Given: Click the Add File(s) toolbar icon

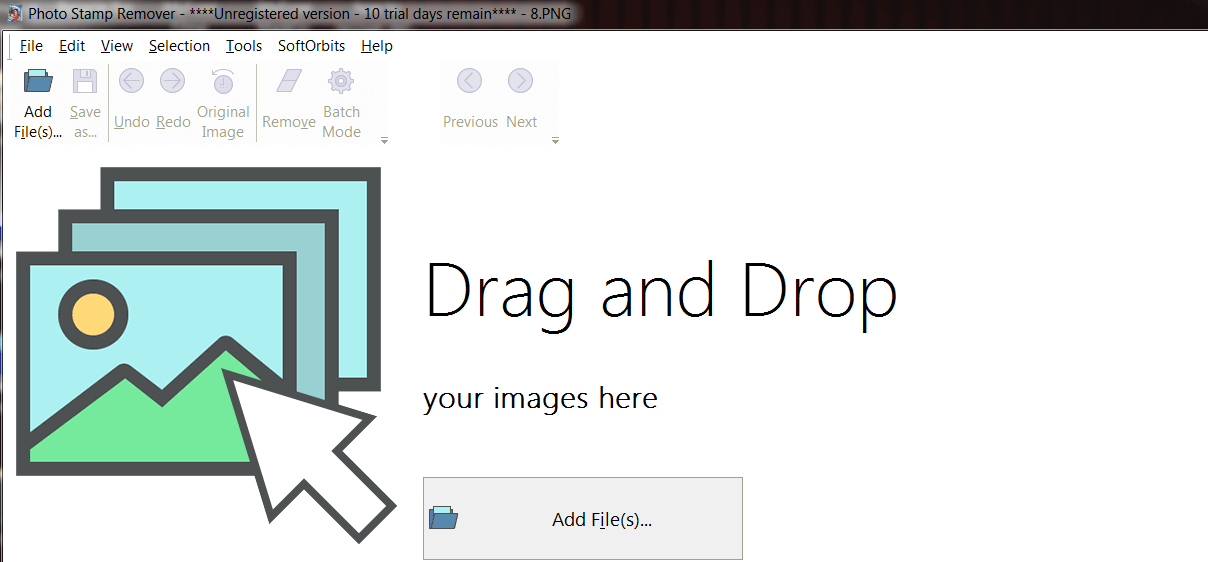Looking at the screenshot, I should pos(38,81).
